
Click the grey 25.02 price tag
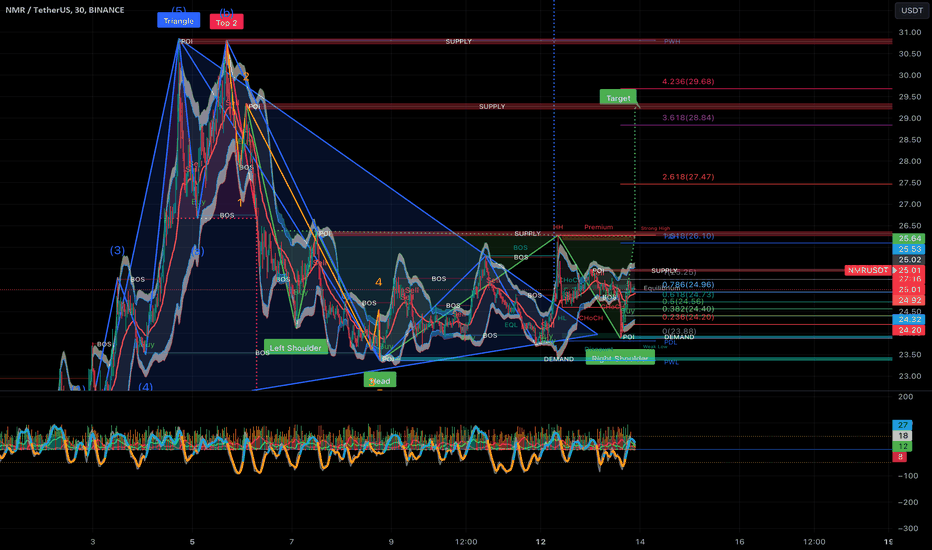pos(908,260)
